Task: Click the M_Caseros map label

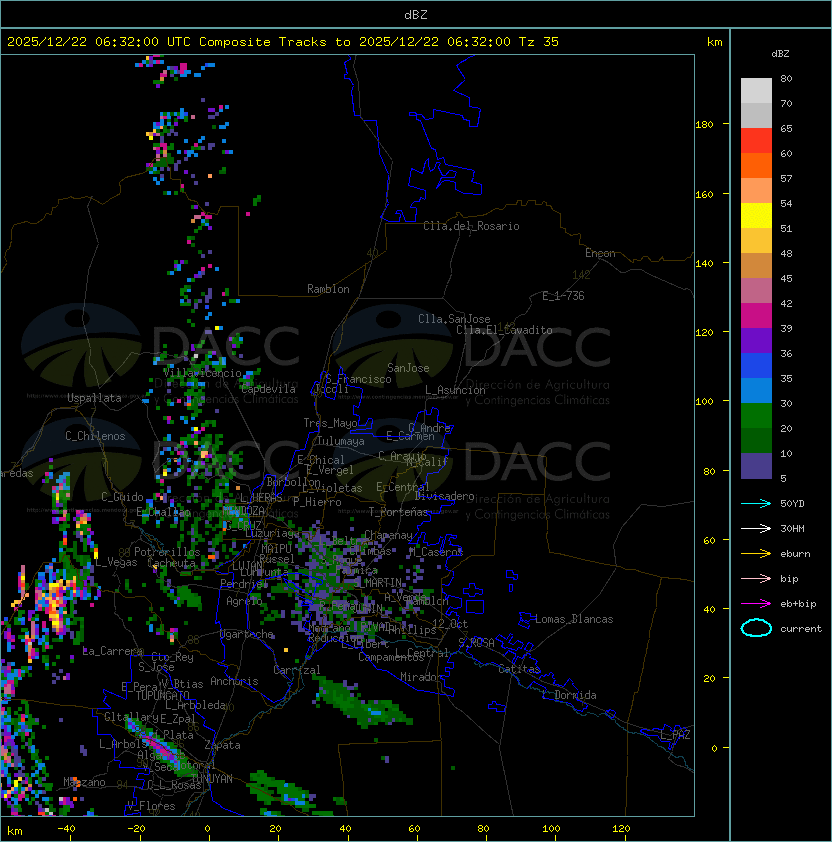Action: [436, 551]
